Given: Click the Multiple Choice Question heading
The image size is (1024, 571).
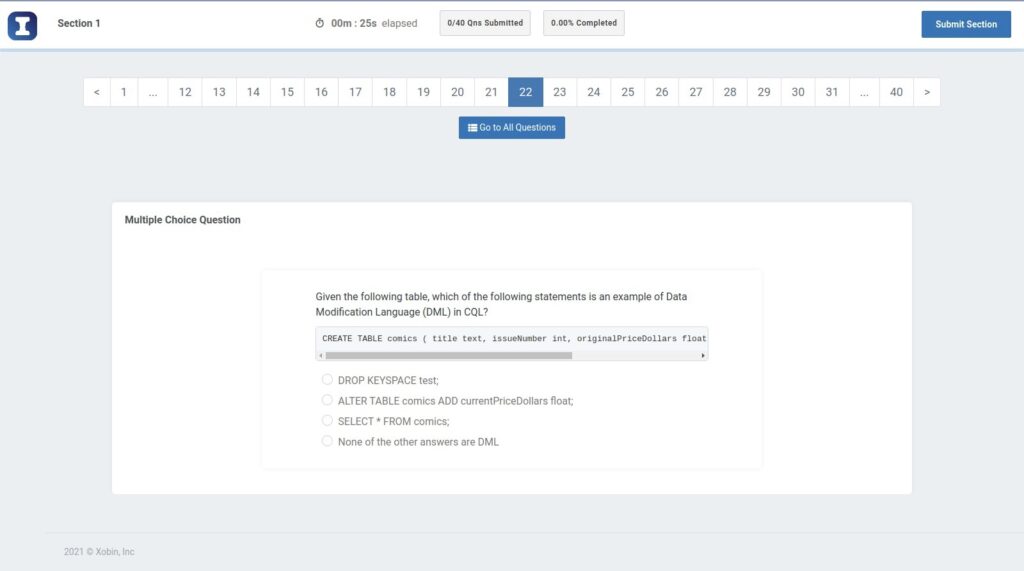Looking at the screenshot, I should (x=182, y=220).
